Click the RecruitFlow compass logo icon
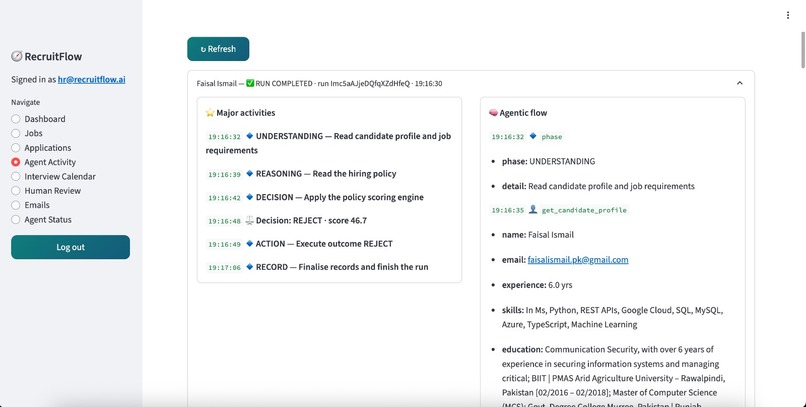The height and width of the screenshot is (407, 806). [x=16, y=56]
